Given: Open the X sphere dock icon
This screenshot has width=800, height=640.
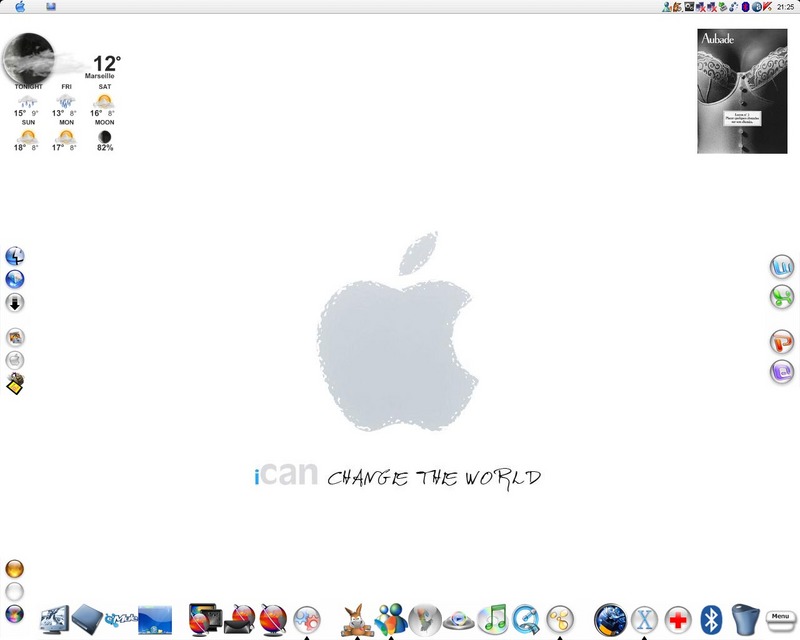Looking at the screenshot, I should click(x=644, y=620).
